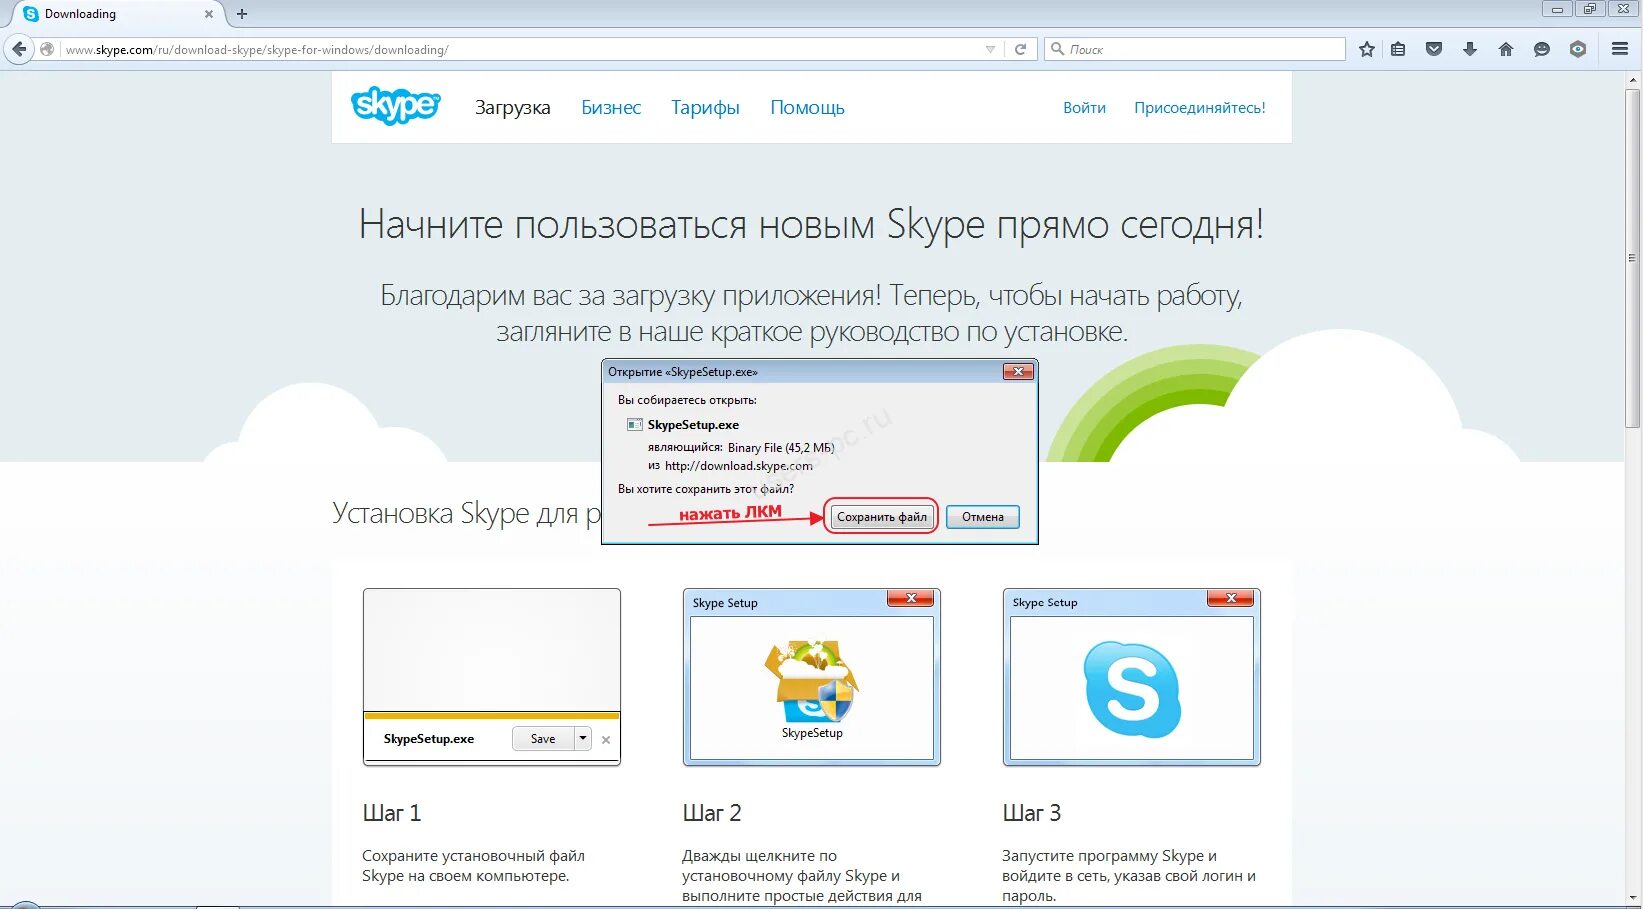Open the Hello chat smiley icon
Viewport: 1643px width, 909px height.
click(x=1542, y=49)
